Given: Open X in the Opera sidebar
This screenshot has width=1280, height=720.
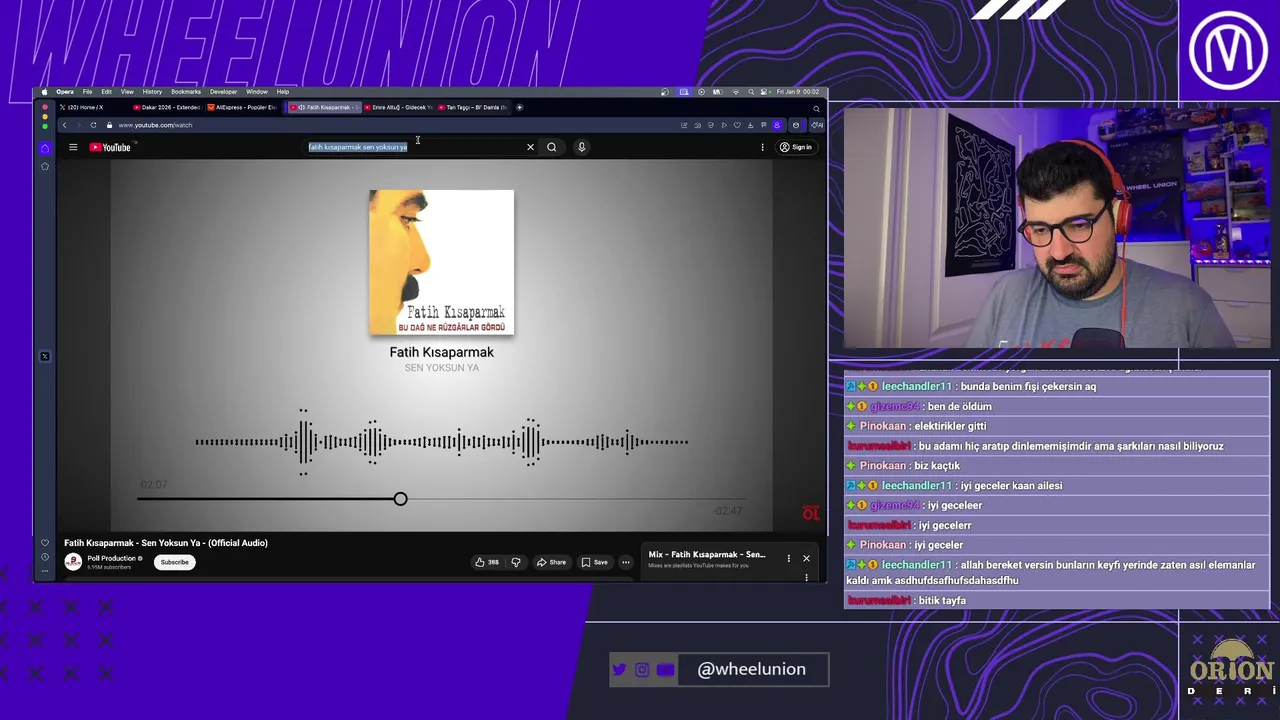Looking at the screenshot, I should 44,356.
